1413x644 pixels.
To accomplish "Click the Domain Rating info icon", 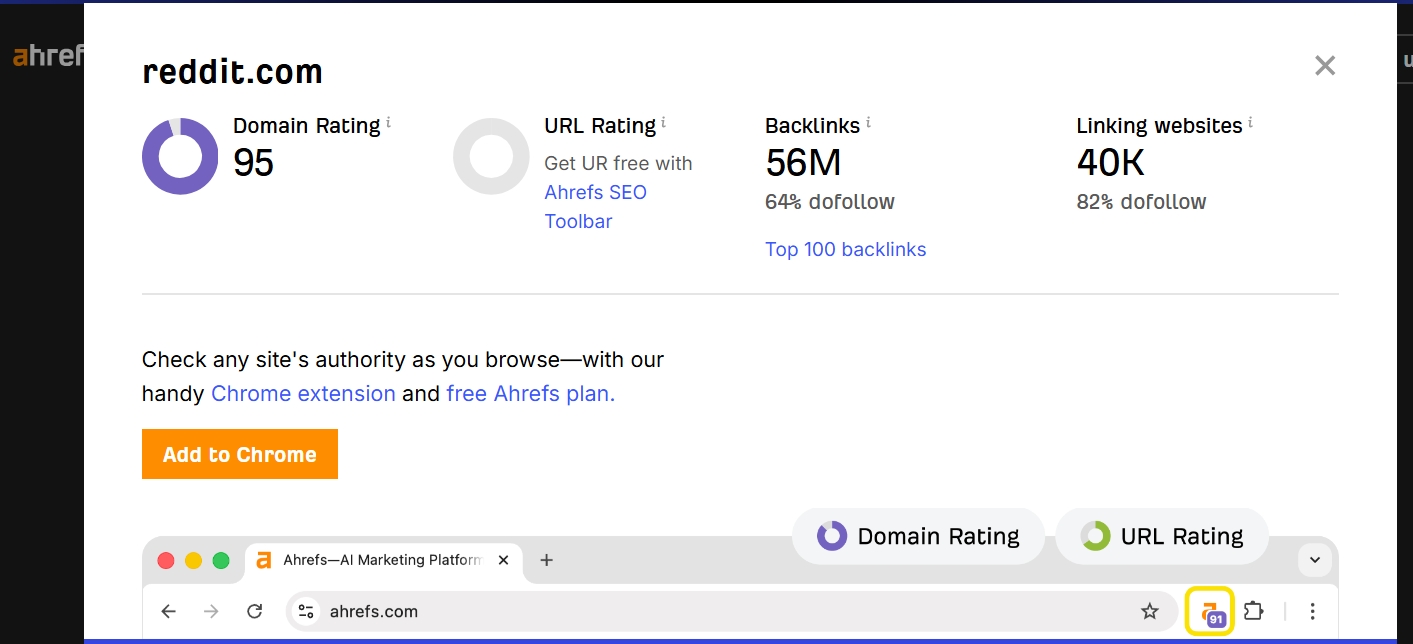I will point(388,122).
